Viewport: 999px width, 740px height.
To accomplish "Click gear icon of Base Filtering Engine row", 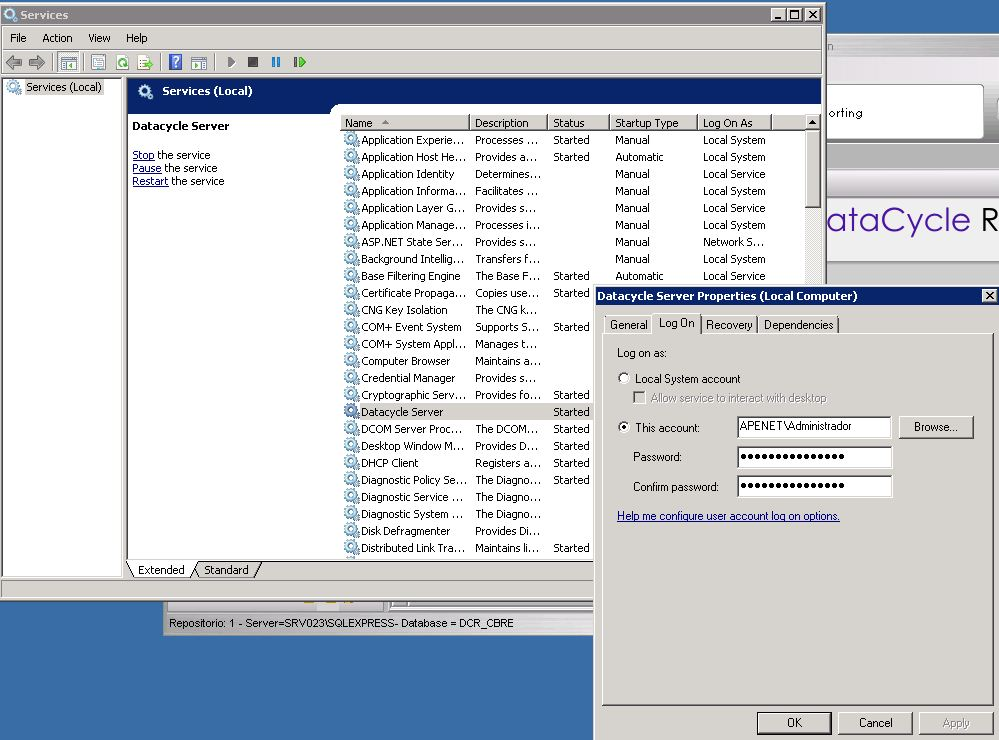I will [x=351, y=275].
